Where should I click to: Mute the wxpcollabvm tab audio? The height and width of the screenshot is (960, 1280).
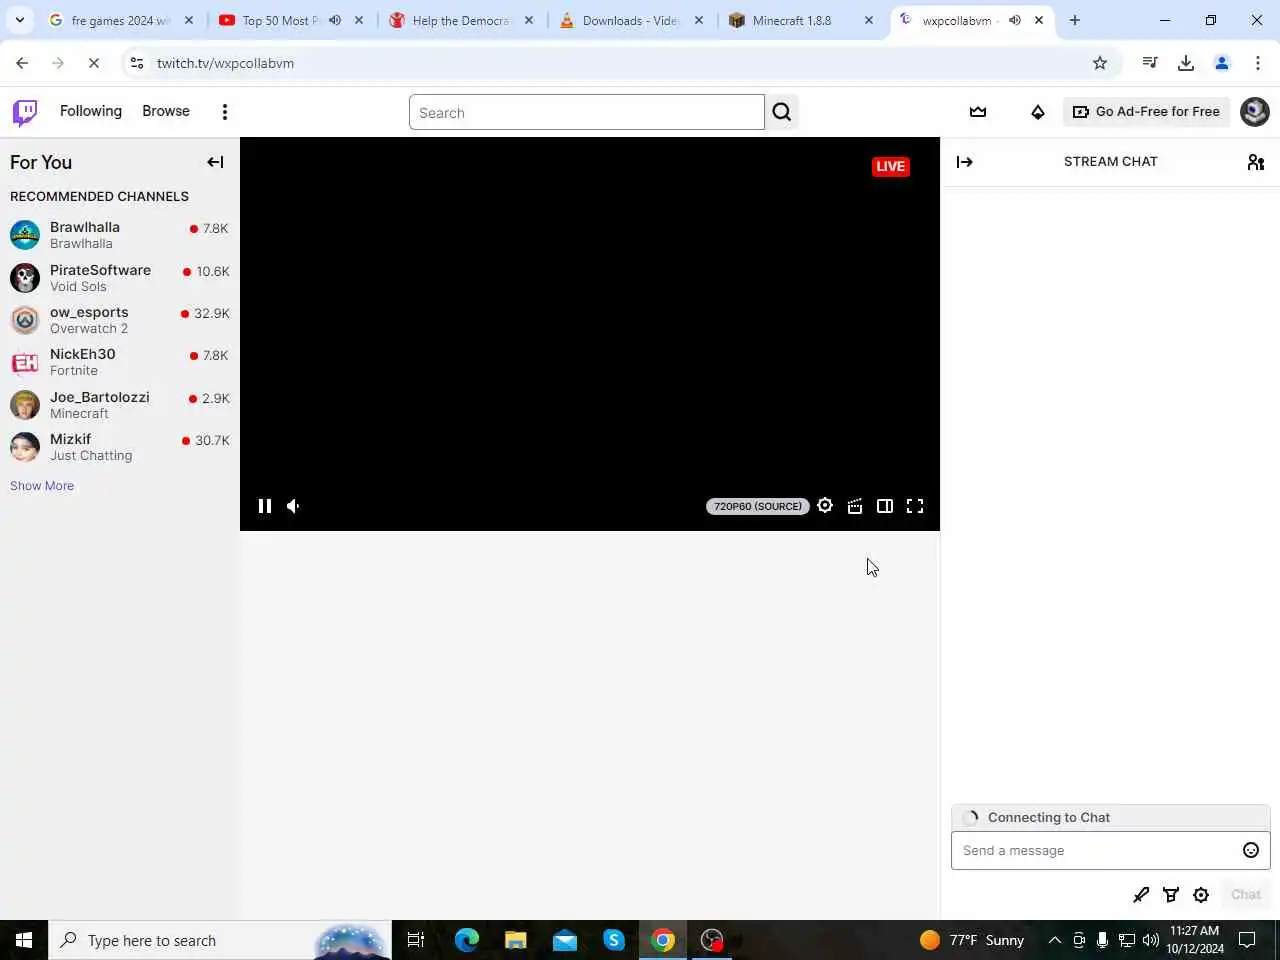1014,20
